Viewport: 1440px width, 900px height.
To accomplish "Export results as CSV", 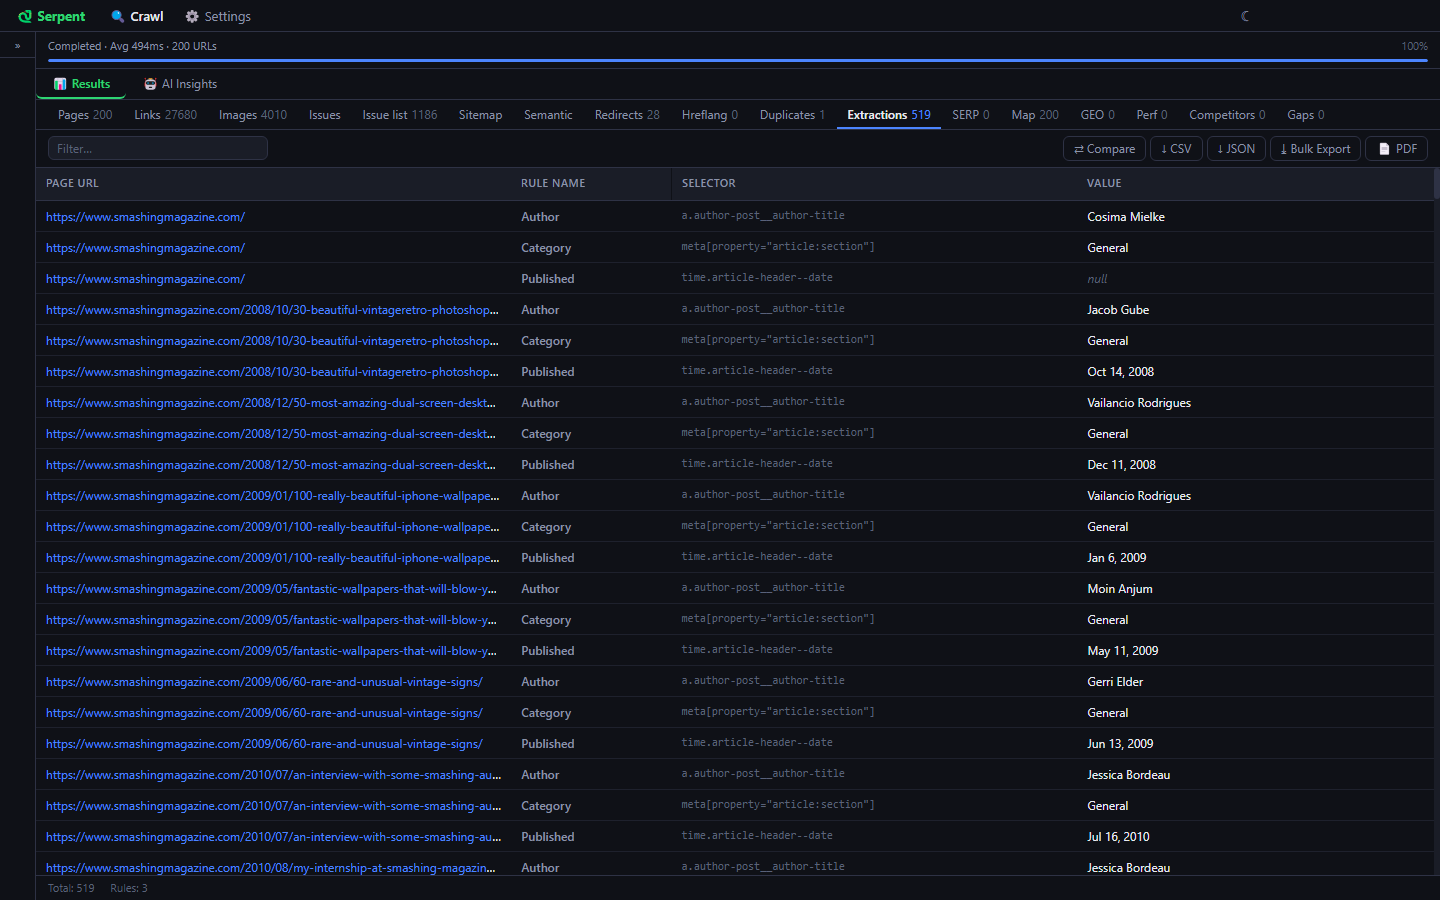I will click(1176, 148).
